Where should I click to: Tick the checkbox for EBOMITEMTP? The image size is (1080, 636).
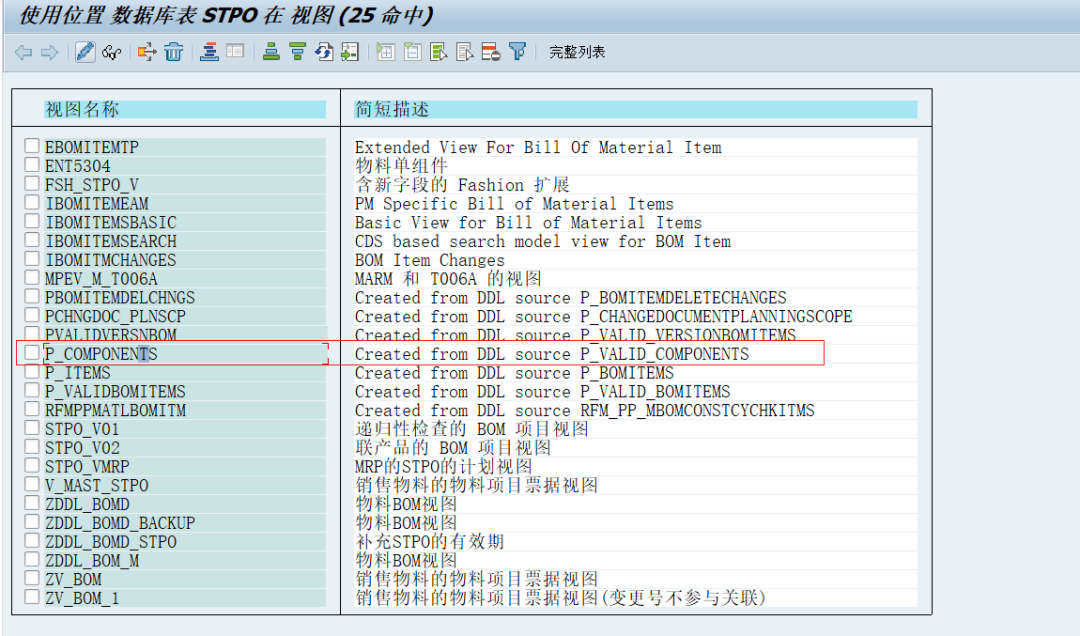pos(32,145)
